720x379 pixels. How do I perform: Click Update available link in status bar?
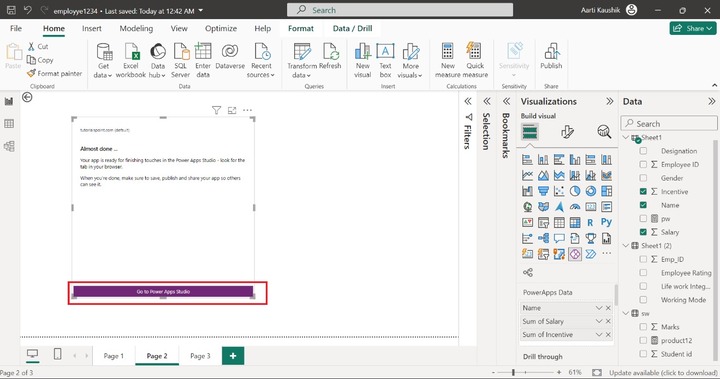pyautogui.click(x=663, y=373)
